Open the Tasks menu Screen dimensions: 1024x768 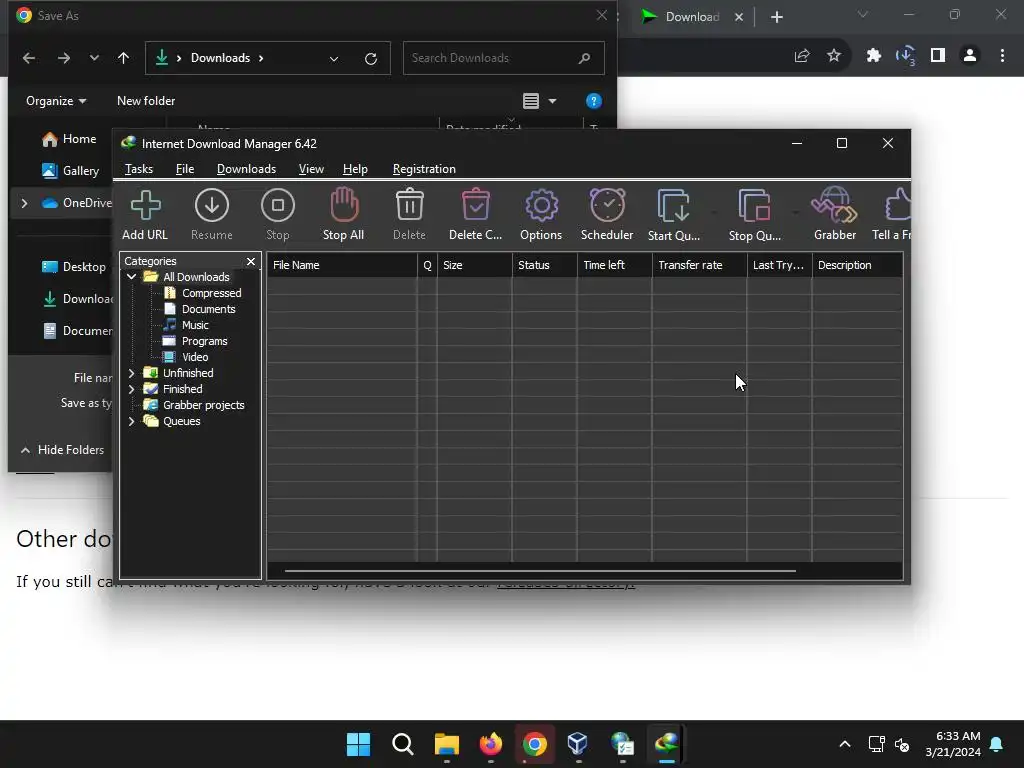(139, 169)
